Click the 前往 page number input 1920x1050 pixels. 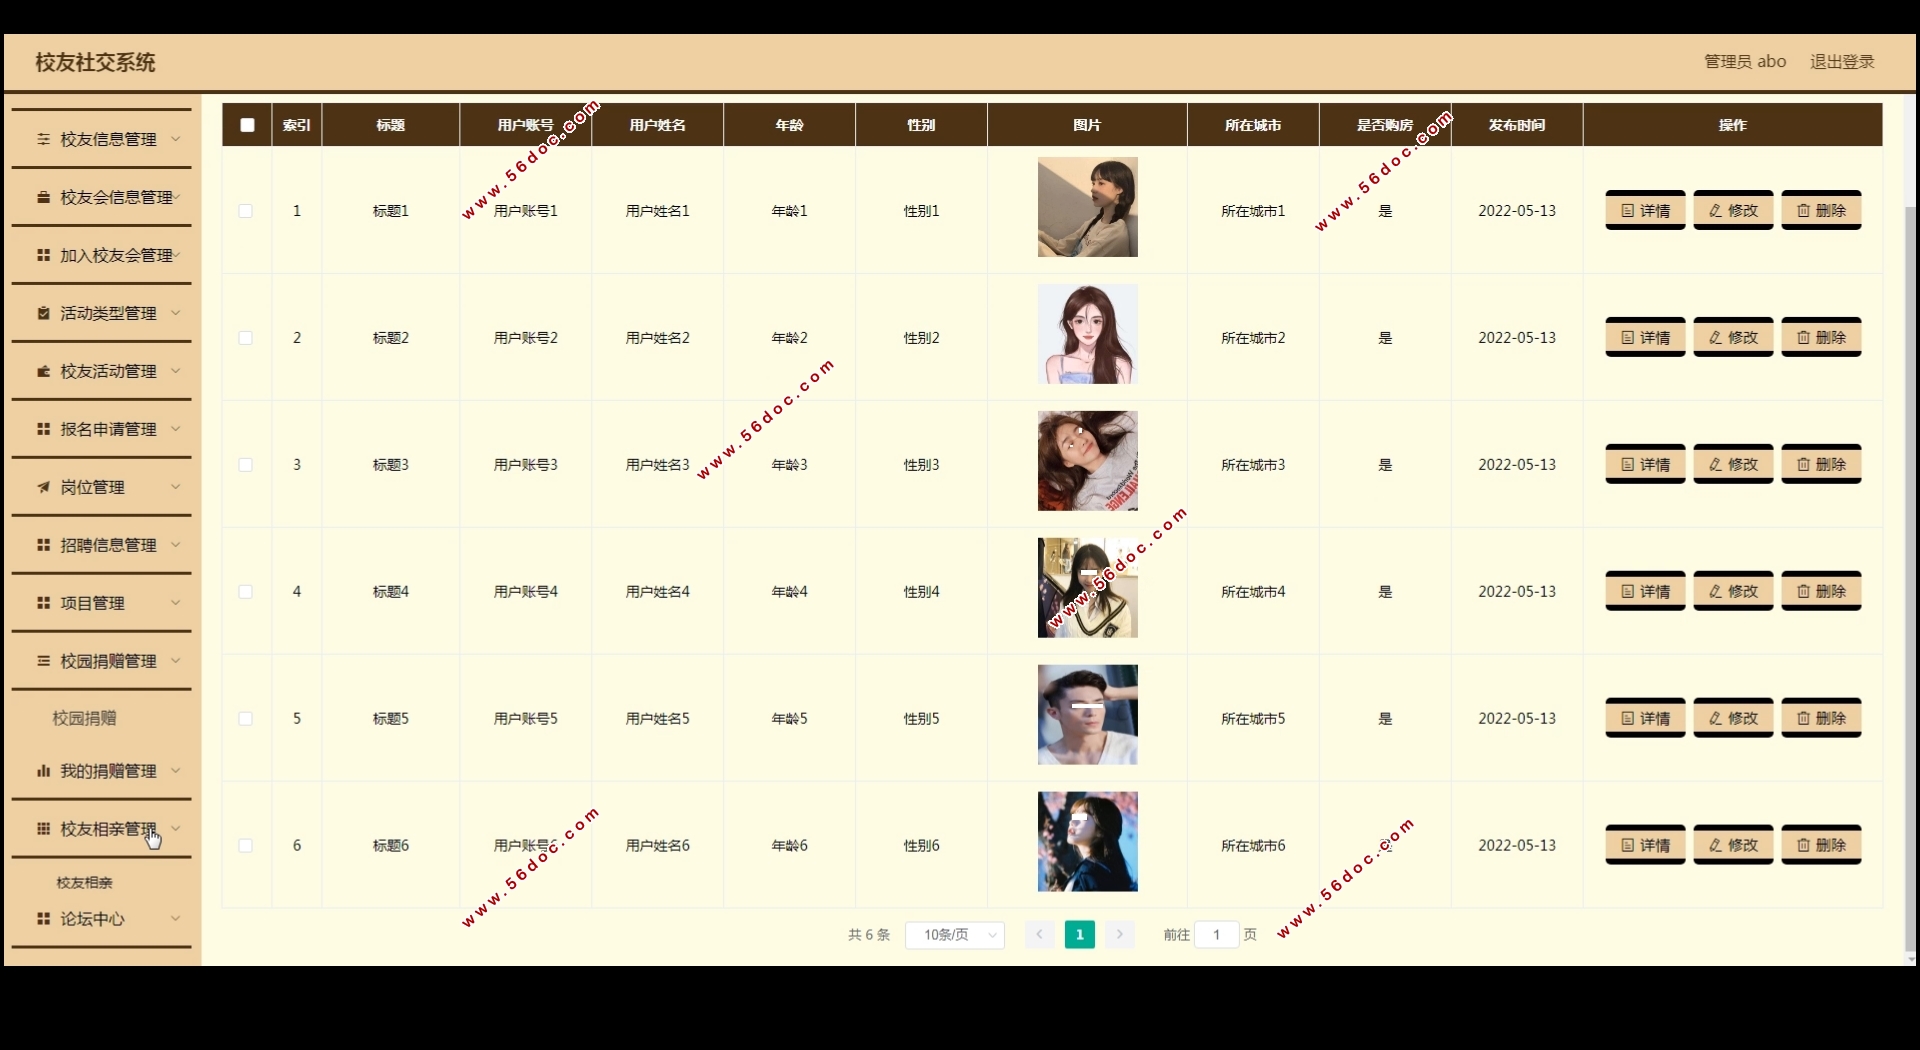tap(1217, 935)
